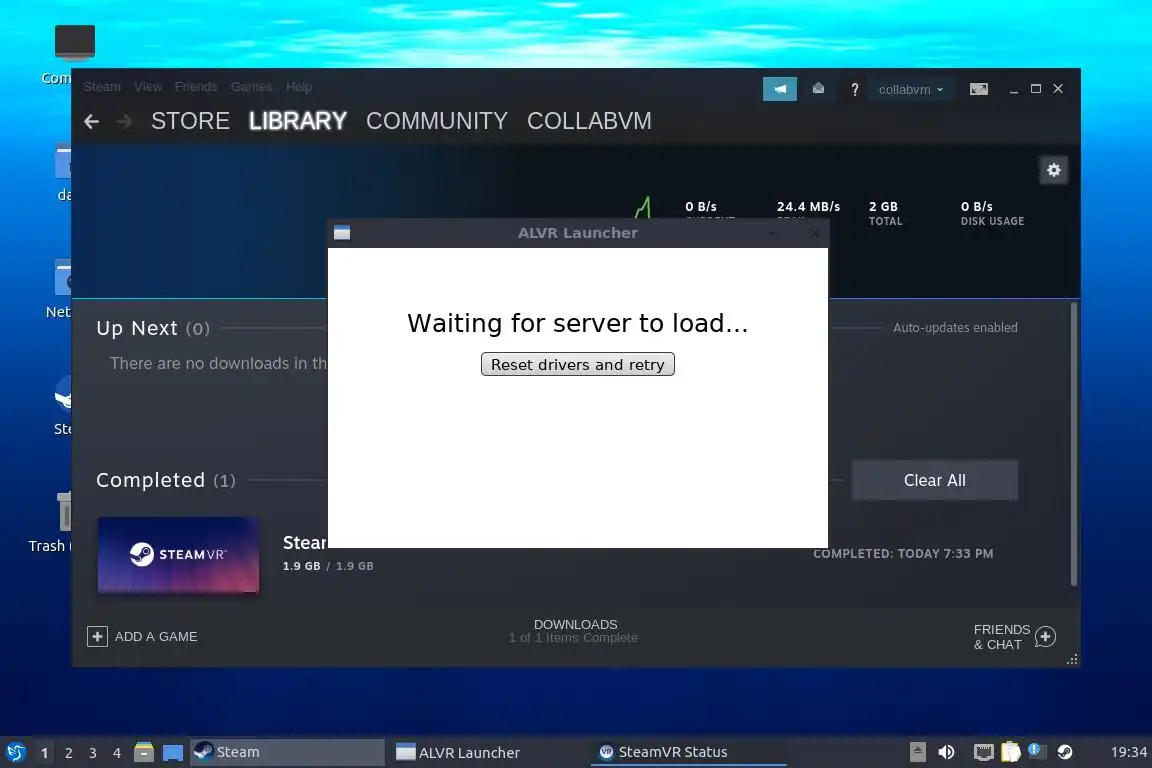Click 'Waiting for server to load...' text
Screen dimensions: 1152x768
(x=577, y=323)
